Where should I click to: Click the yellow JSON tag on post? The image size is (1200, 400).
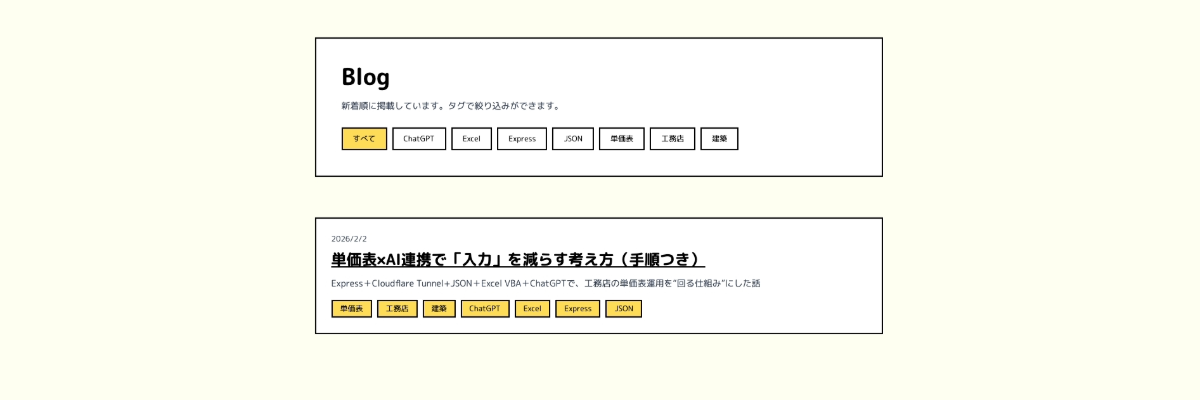point(623,309)
